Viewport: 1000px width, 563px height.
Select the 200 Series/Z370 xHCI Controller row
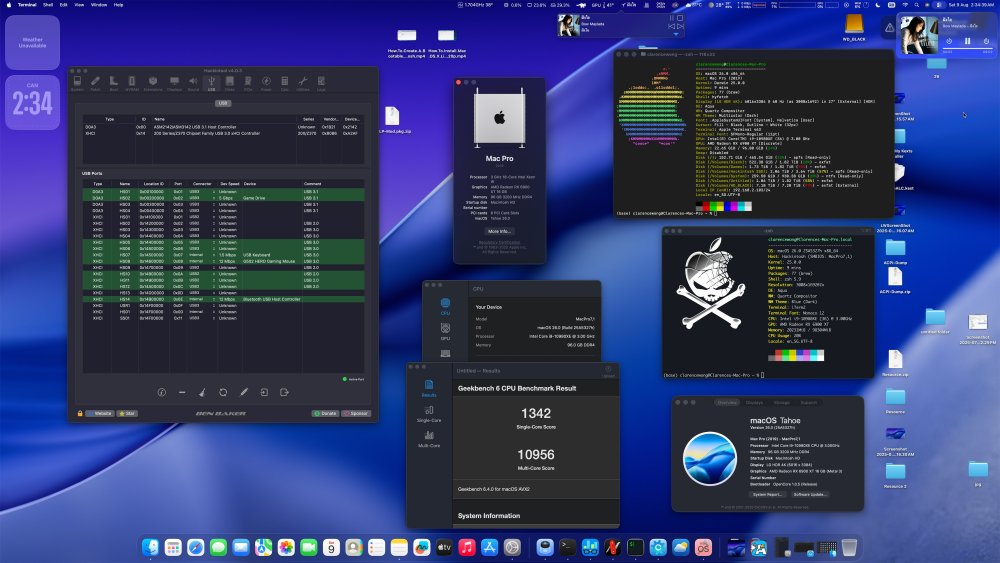point(223,133)
